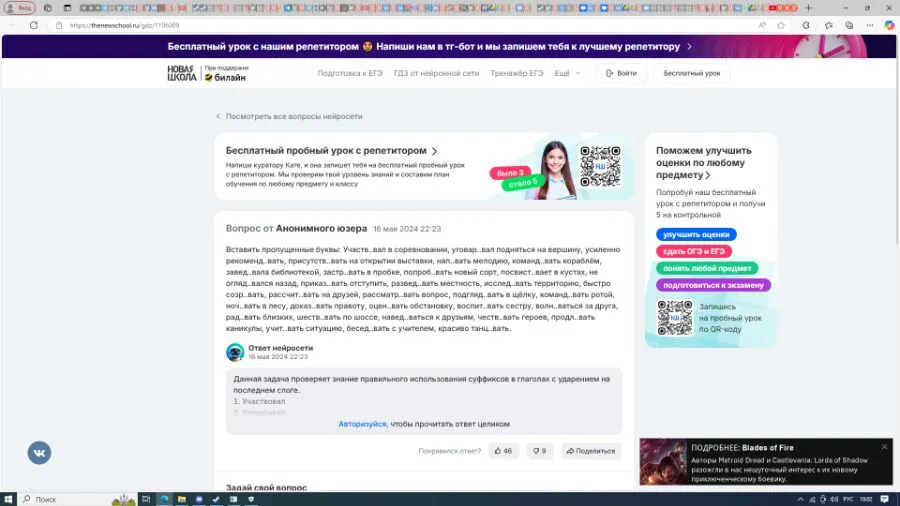The image size is (900, 506).
Task: Click the Бесплатный урок header button
Action: 692,73
